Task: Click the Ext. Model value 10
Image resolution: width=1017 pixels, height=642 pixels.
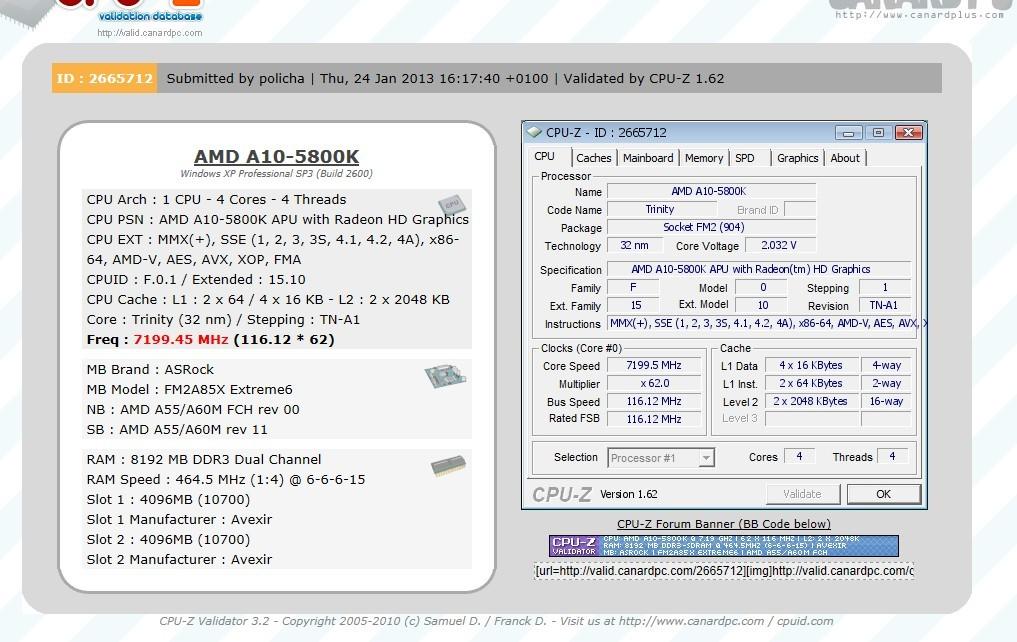Action: pyautogui.click(x=762, y=305)
